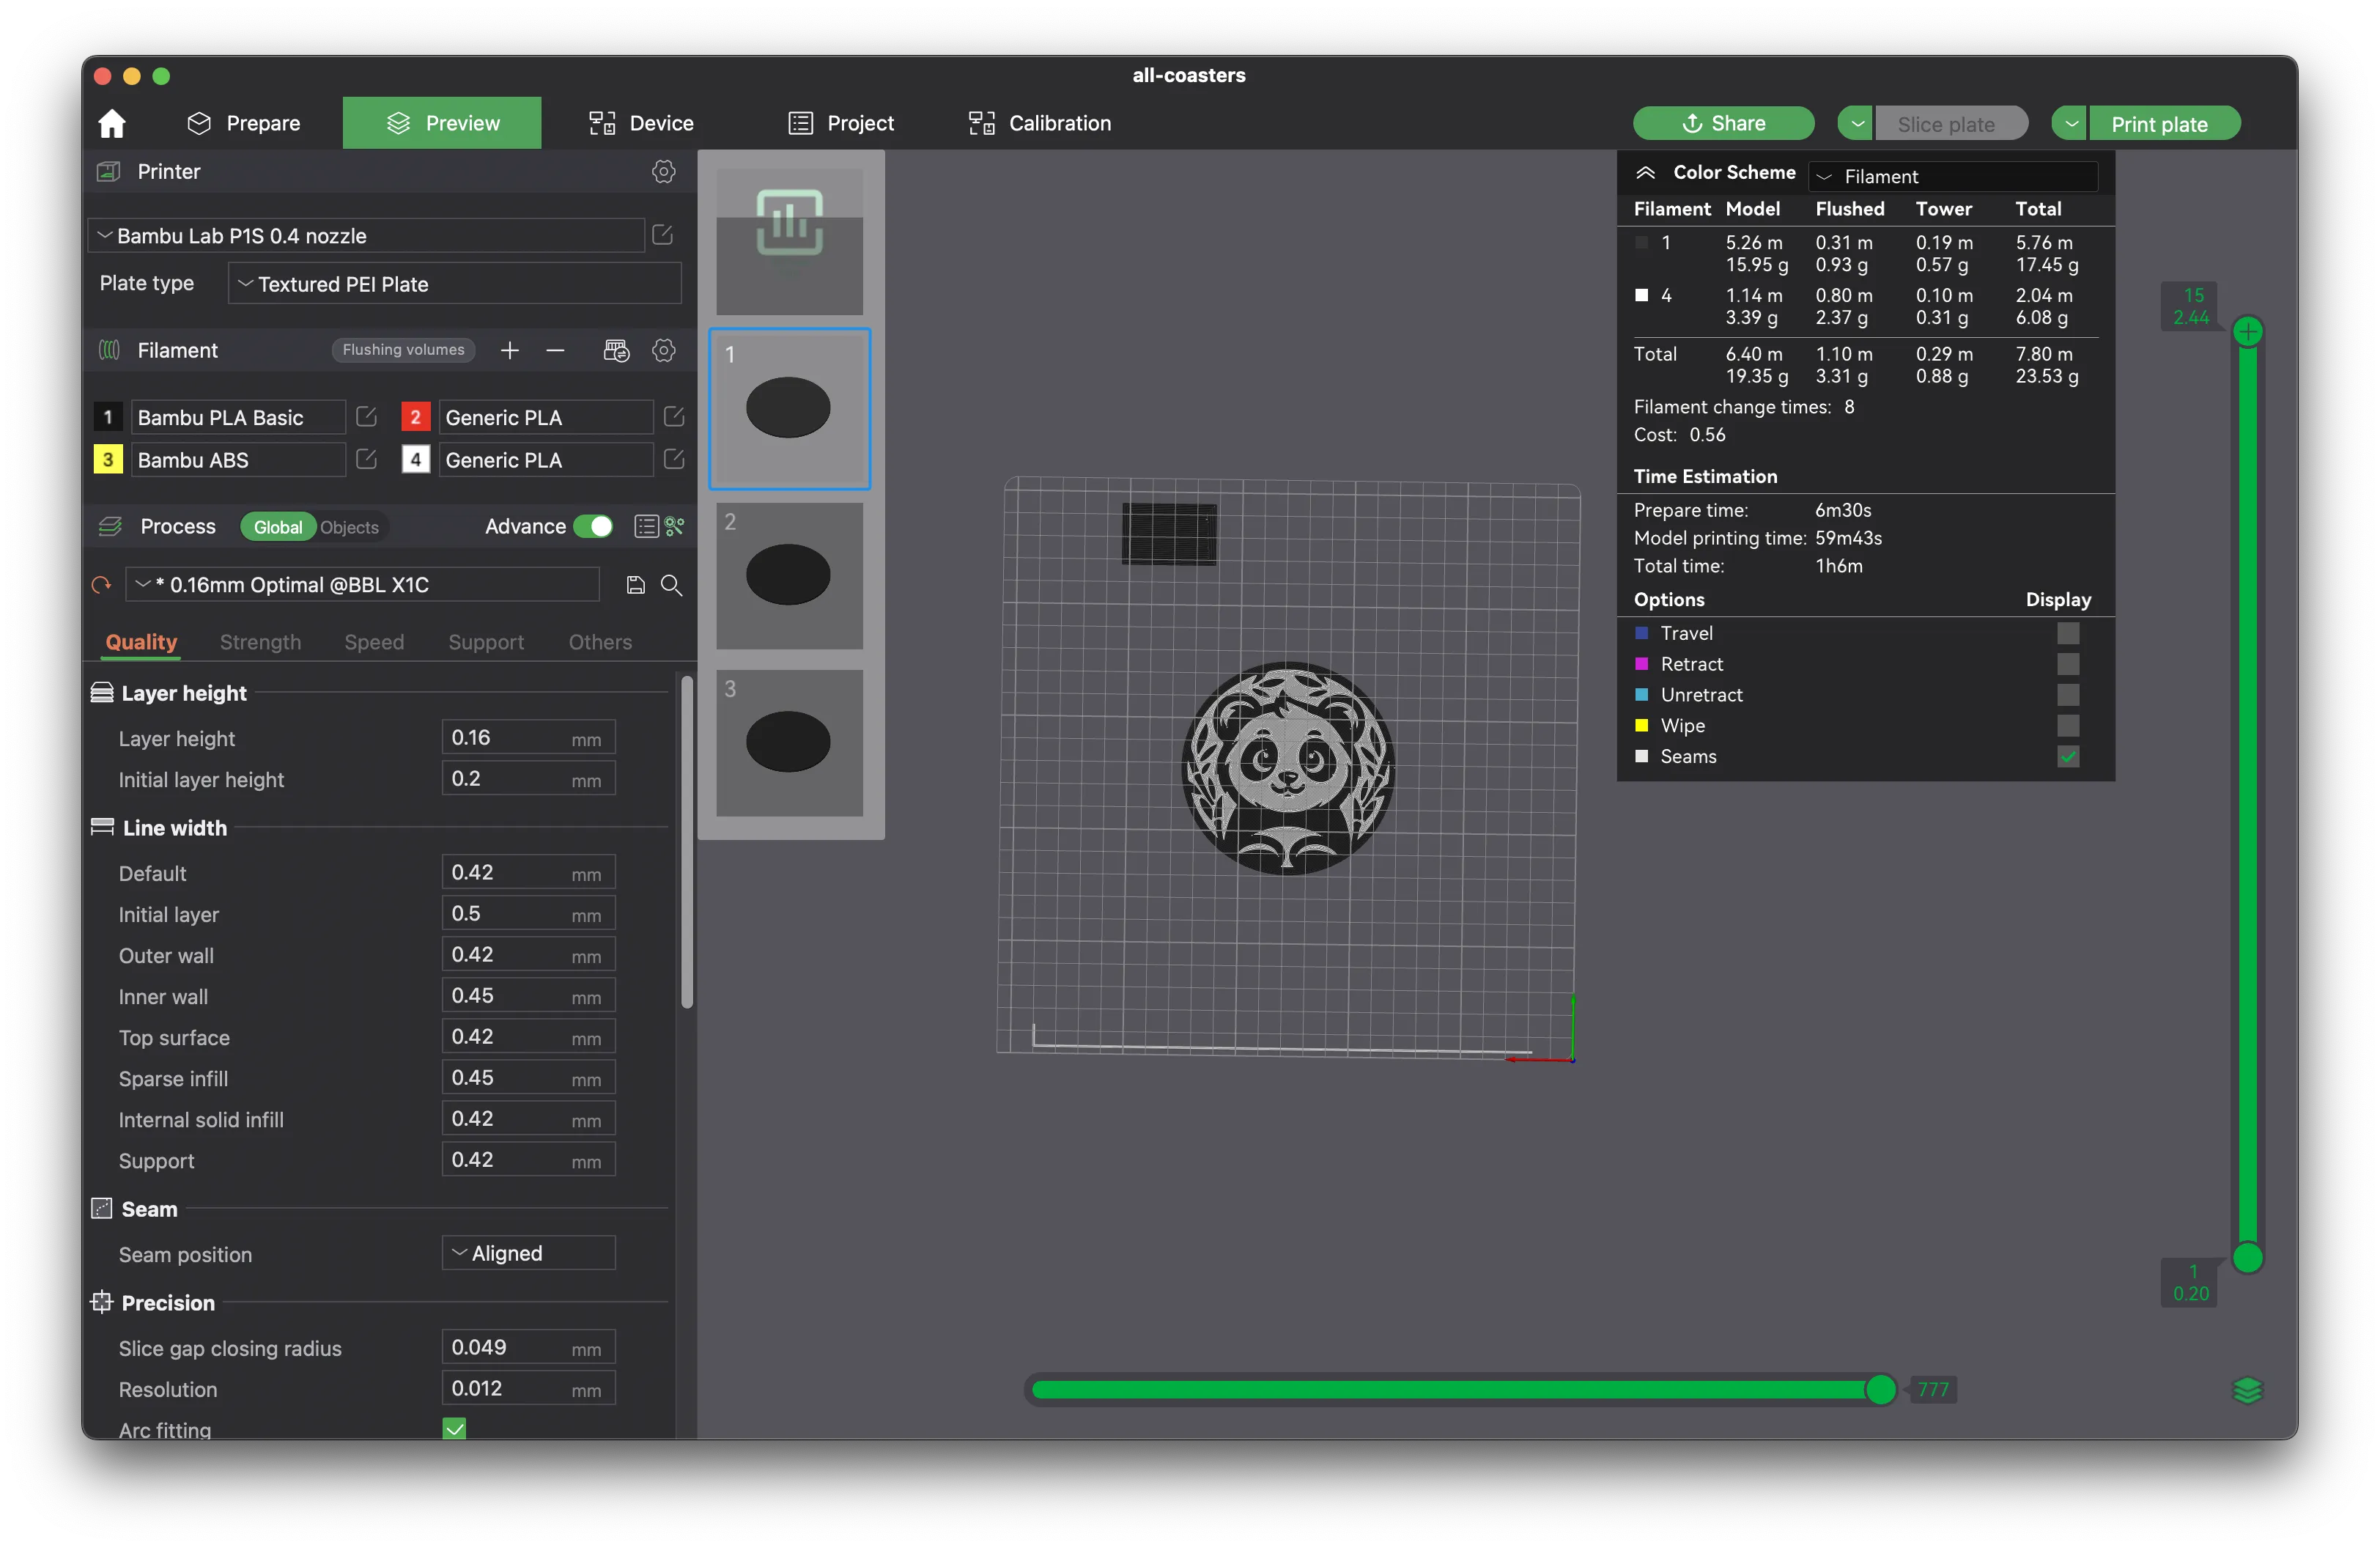Edit filament 4 Generic PLA preset
This screenshot has width=2380, height=1548.
click(674, 459)
